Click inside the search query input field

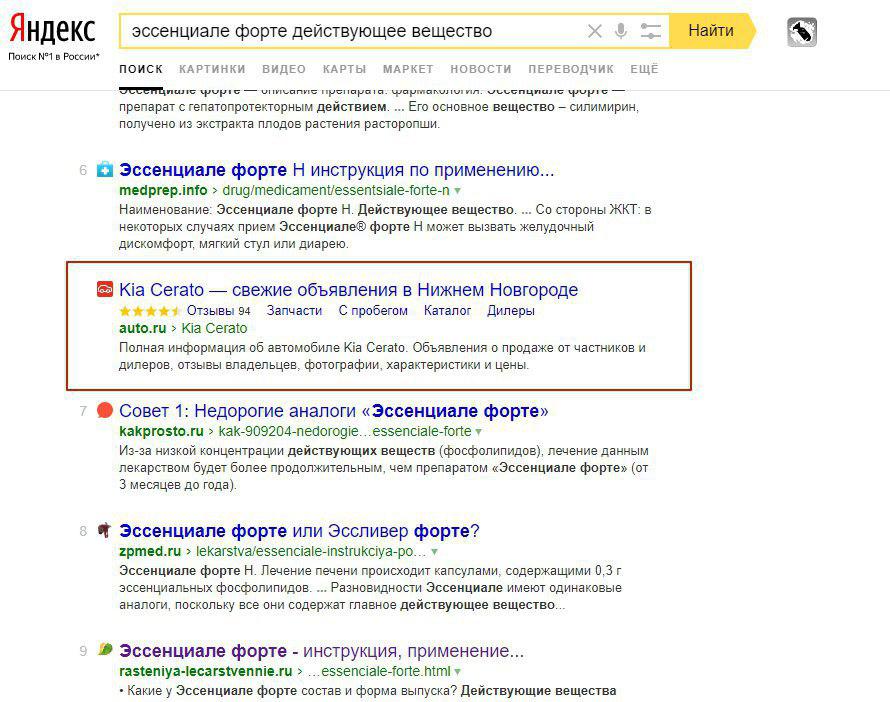pos(350,31)
